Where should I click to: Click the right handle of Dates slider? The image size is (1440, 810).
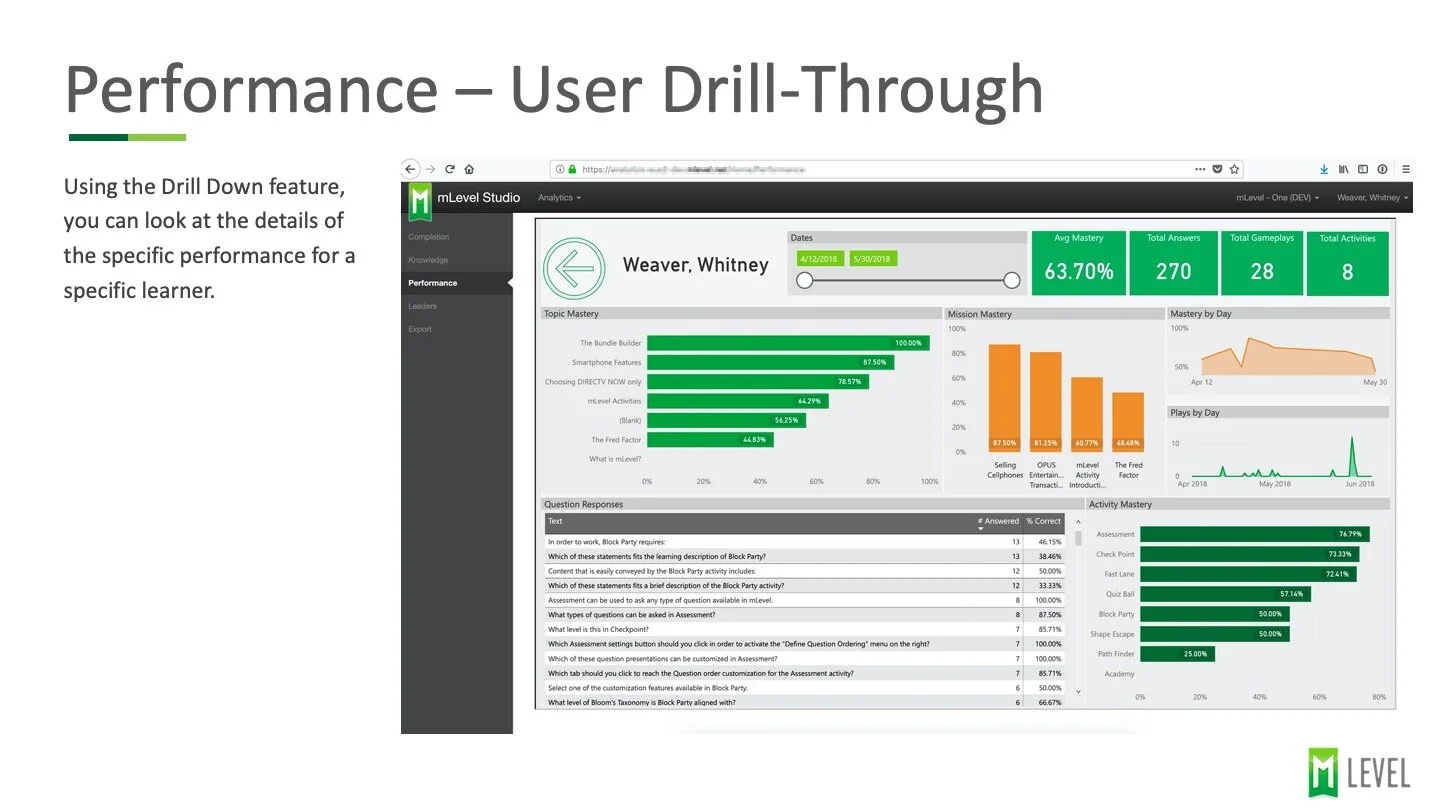[x=1011, y=280]
